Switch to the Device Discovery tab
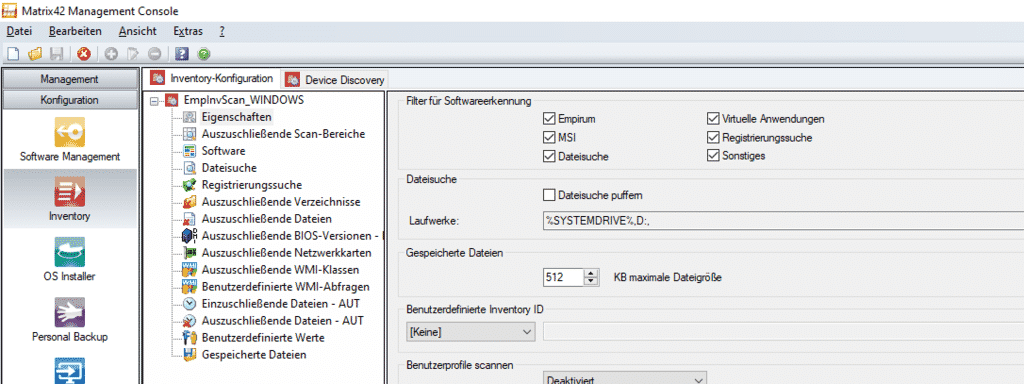This screenshot has width=1024, height=384. [335, 80]
